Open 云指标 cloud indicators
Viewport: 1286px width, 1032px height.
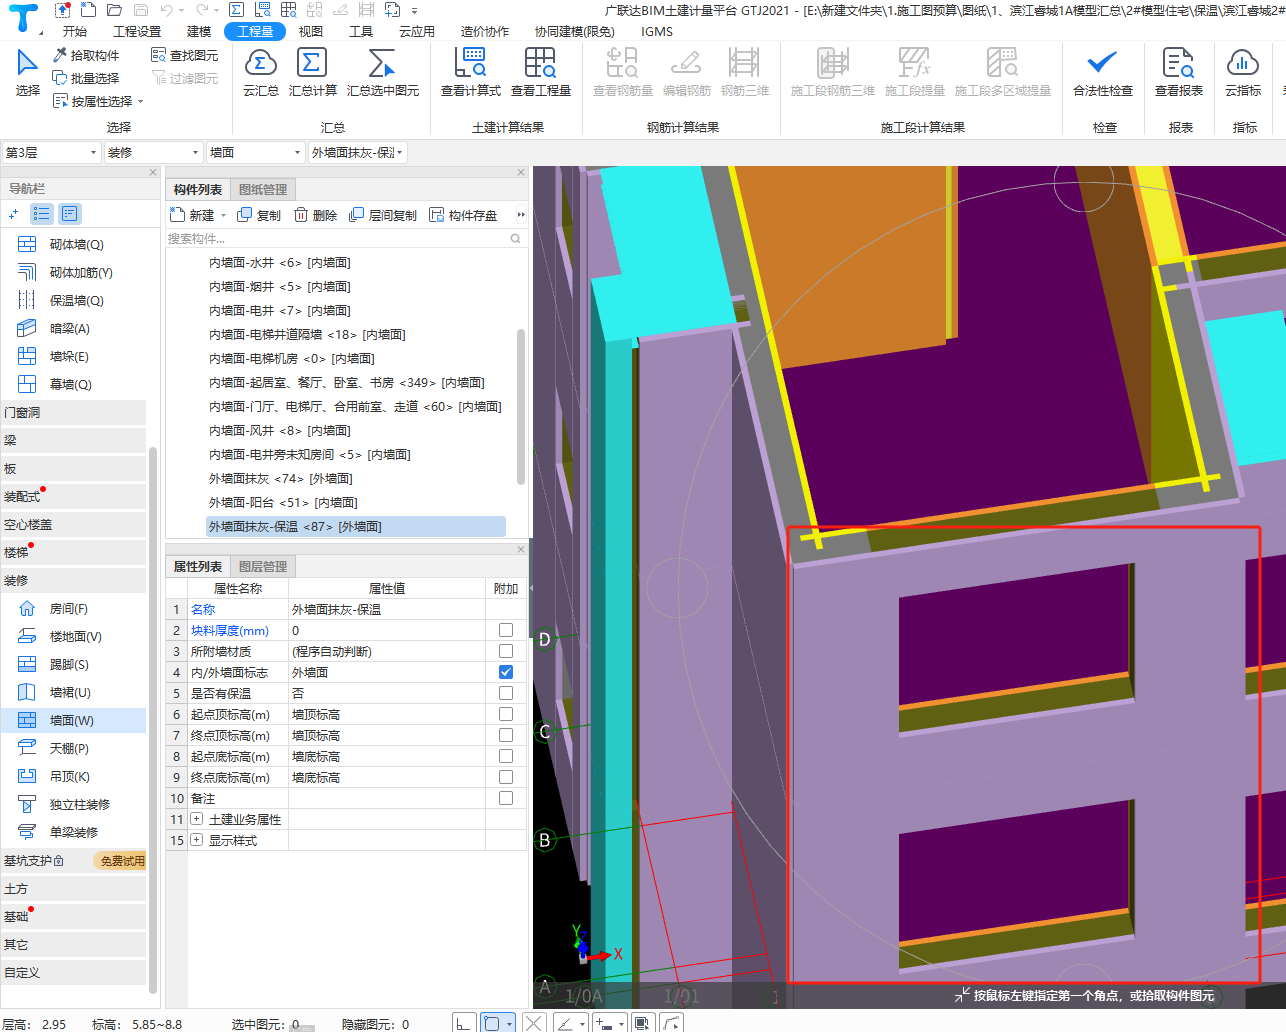coord(1242,72)
